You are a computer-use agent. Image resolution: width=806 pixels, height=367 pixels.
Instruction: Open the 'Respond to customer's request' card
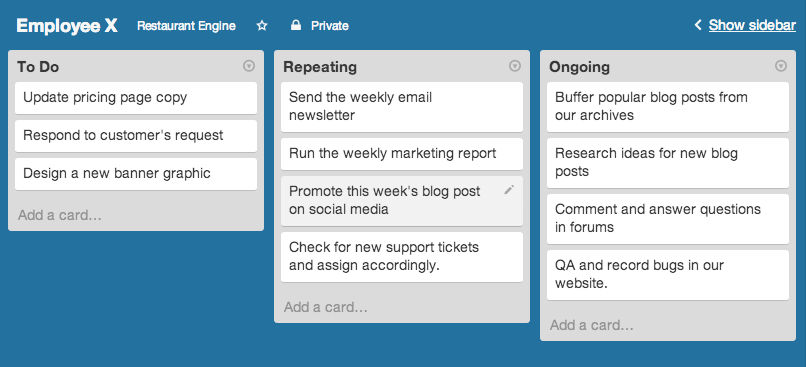[x=136, y=136]
